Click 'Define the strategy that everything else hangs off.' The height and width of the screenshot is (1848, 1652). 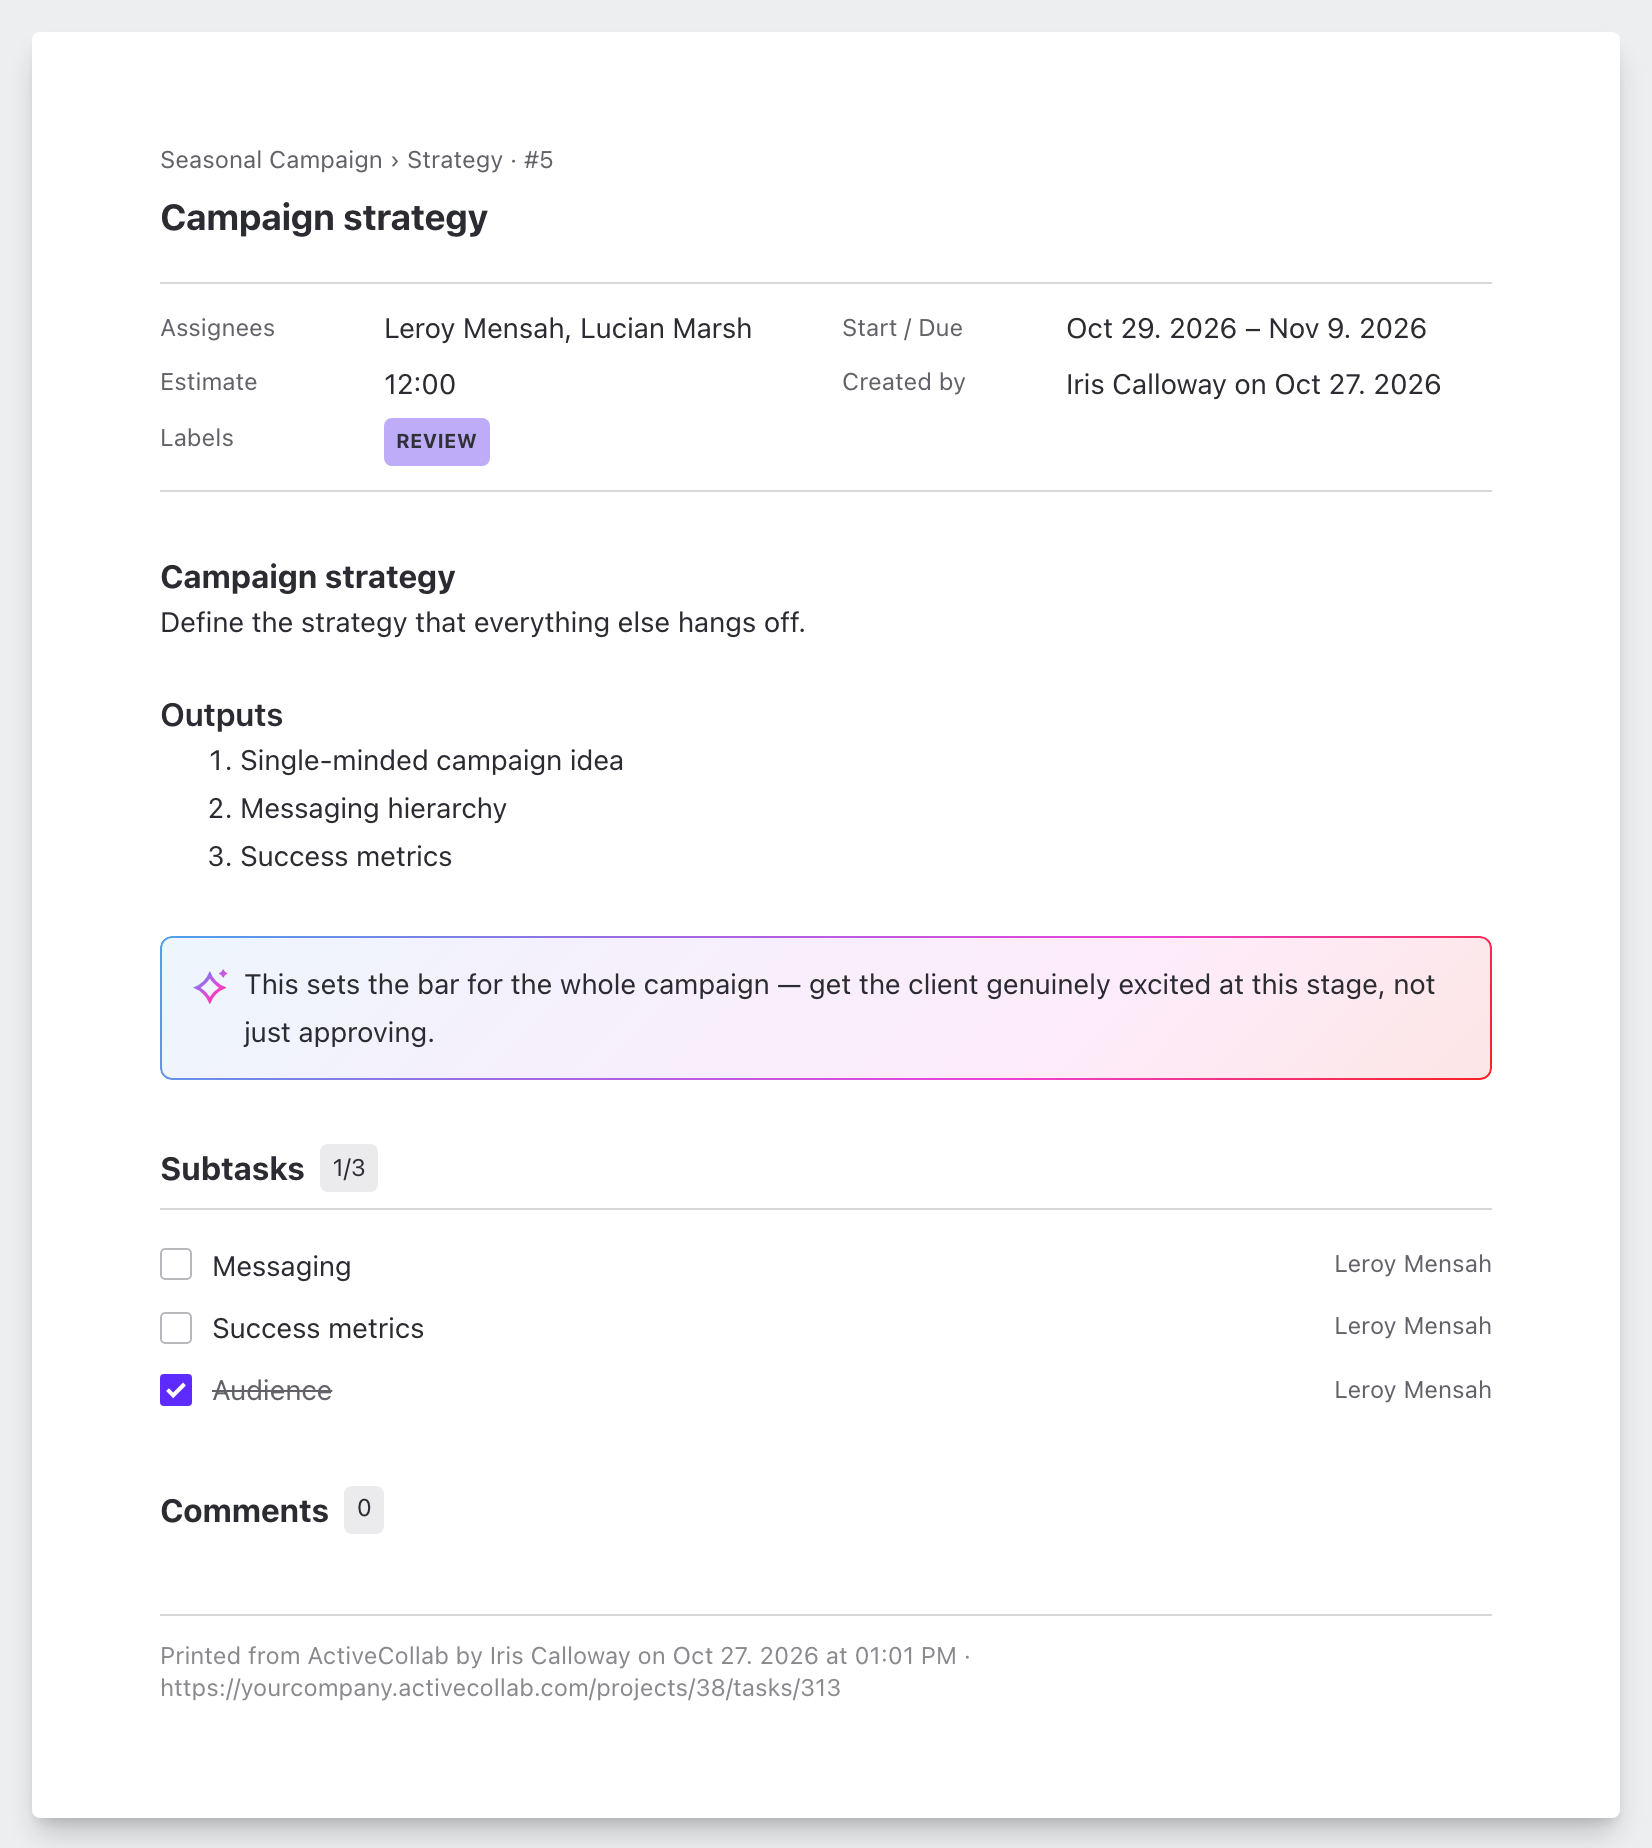tap(483, 623)
